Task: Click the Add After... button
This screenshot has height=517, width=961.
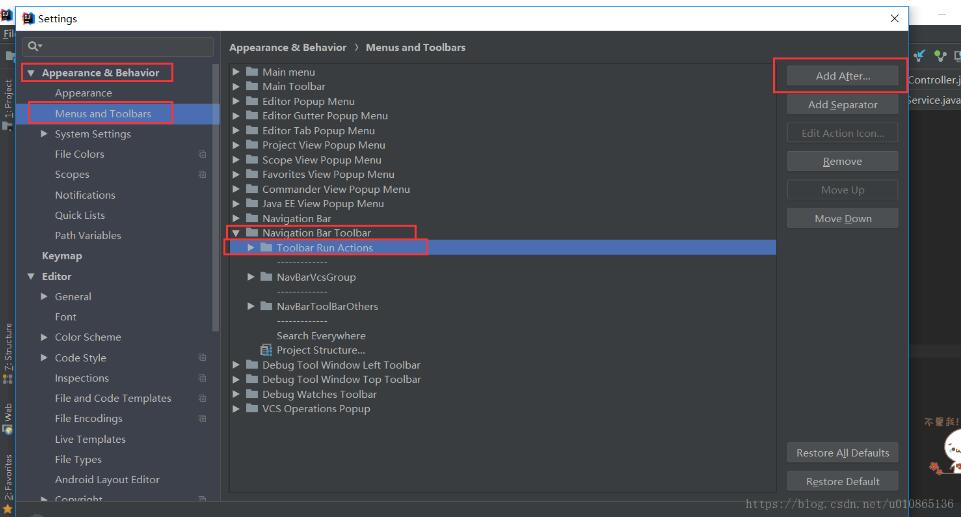Action: (x=842, y=76)
